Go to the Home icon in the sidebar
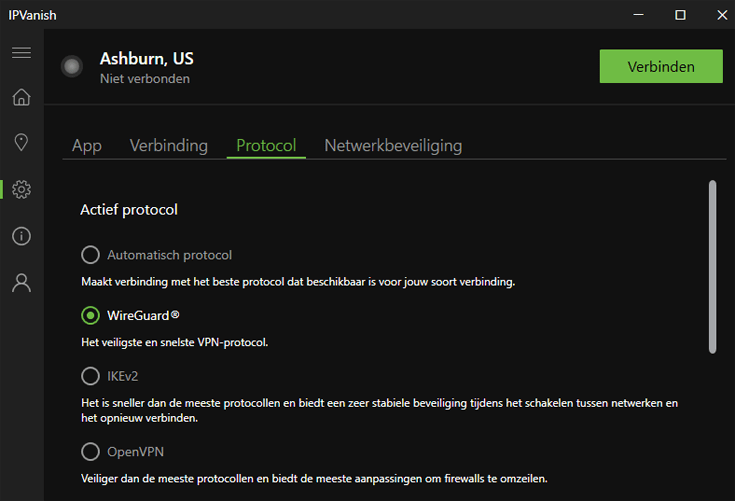The height and width of the screenshot is (501, 735). pyautogui.click(x=22, y=97)
